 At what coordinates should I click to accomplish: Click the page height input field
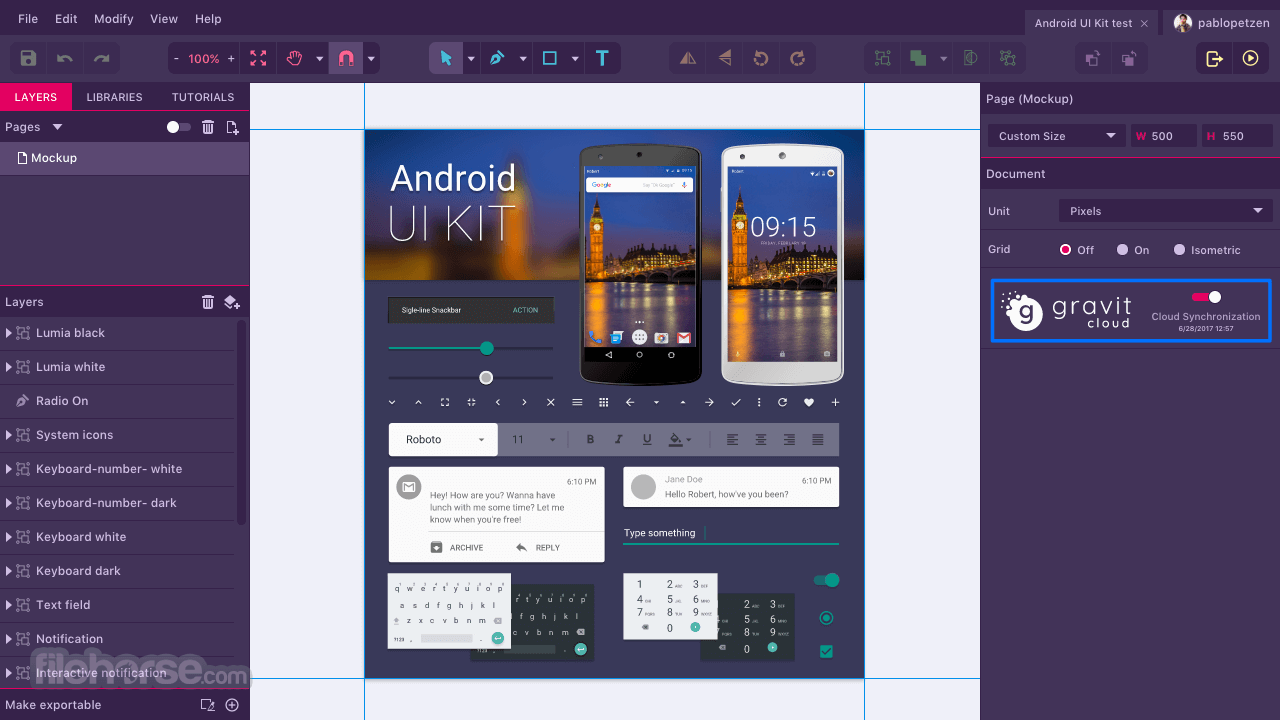pyautogui.click(x=1237, y=136)
